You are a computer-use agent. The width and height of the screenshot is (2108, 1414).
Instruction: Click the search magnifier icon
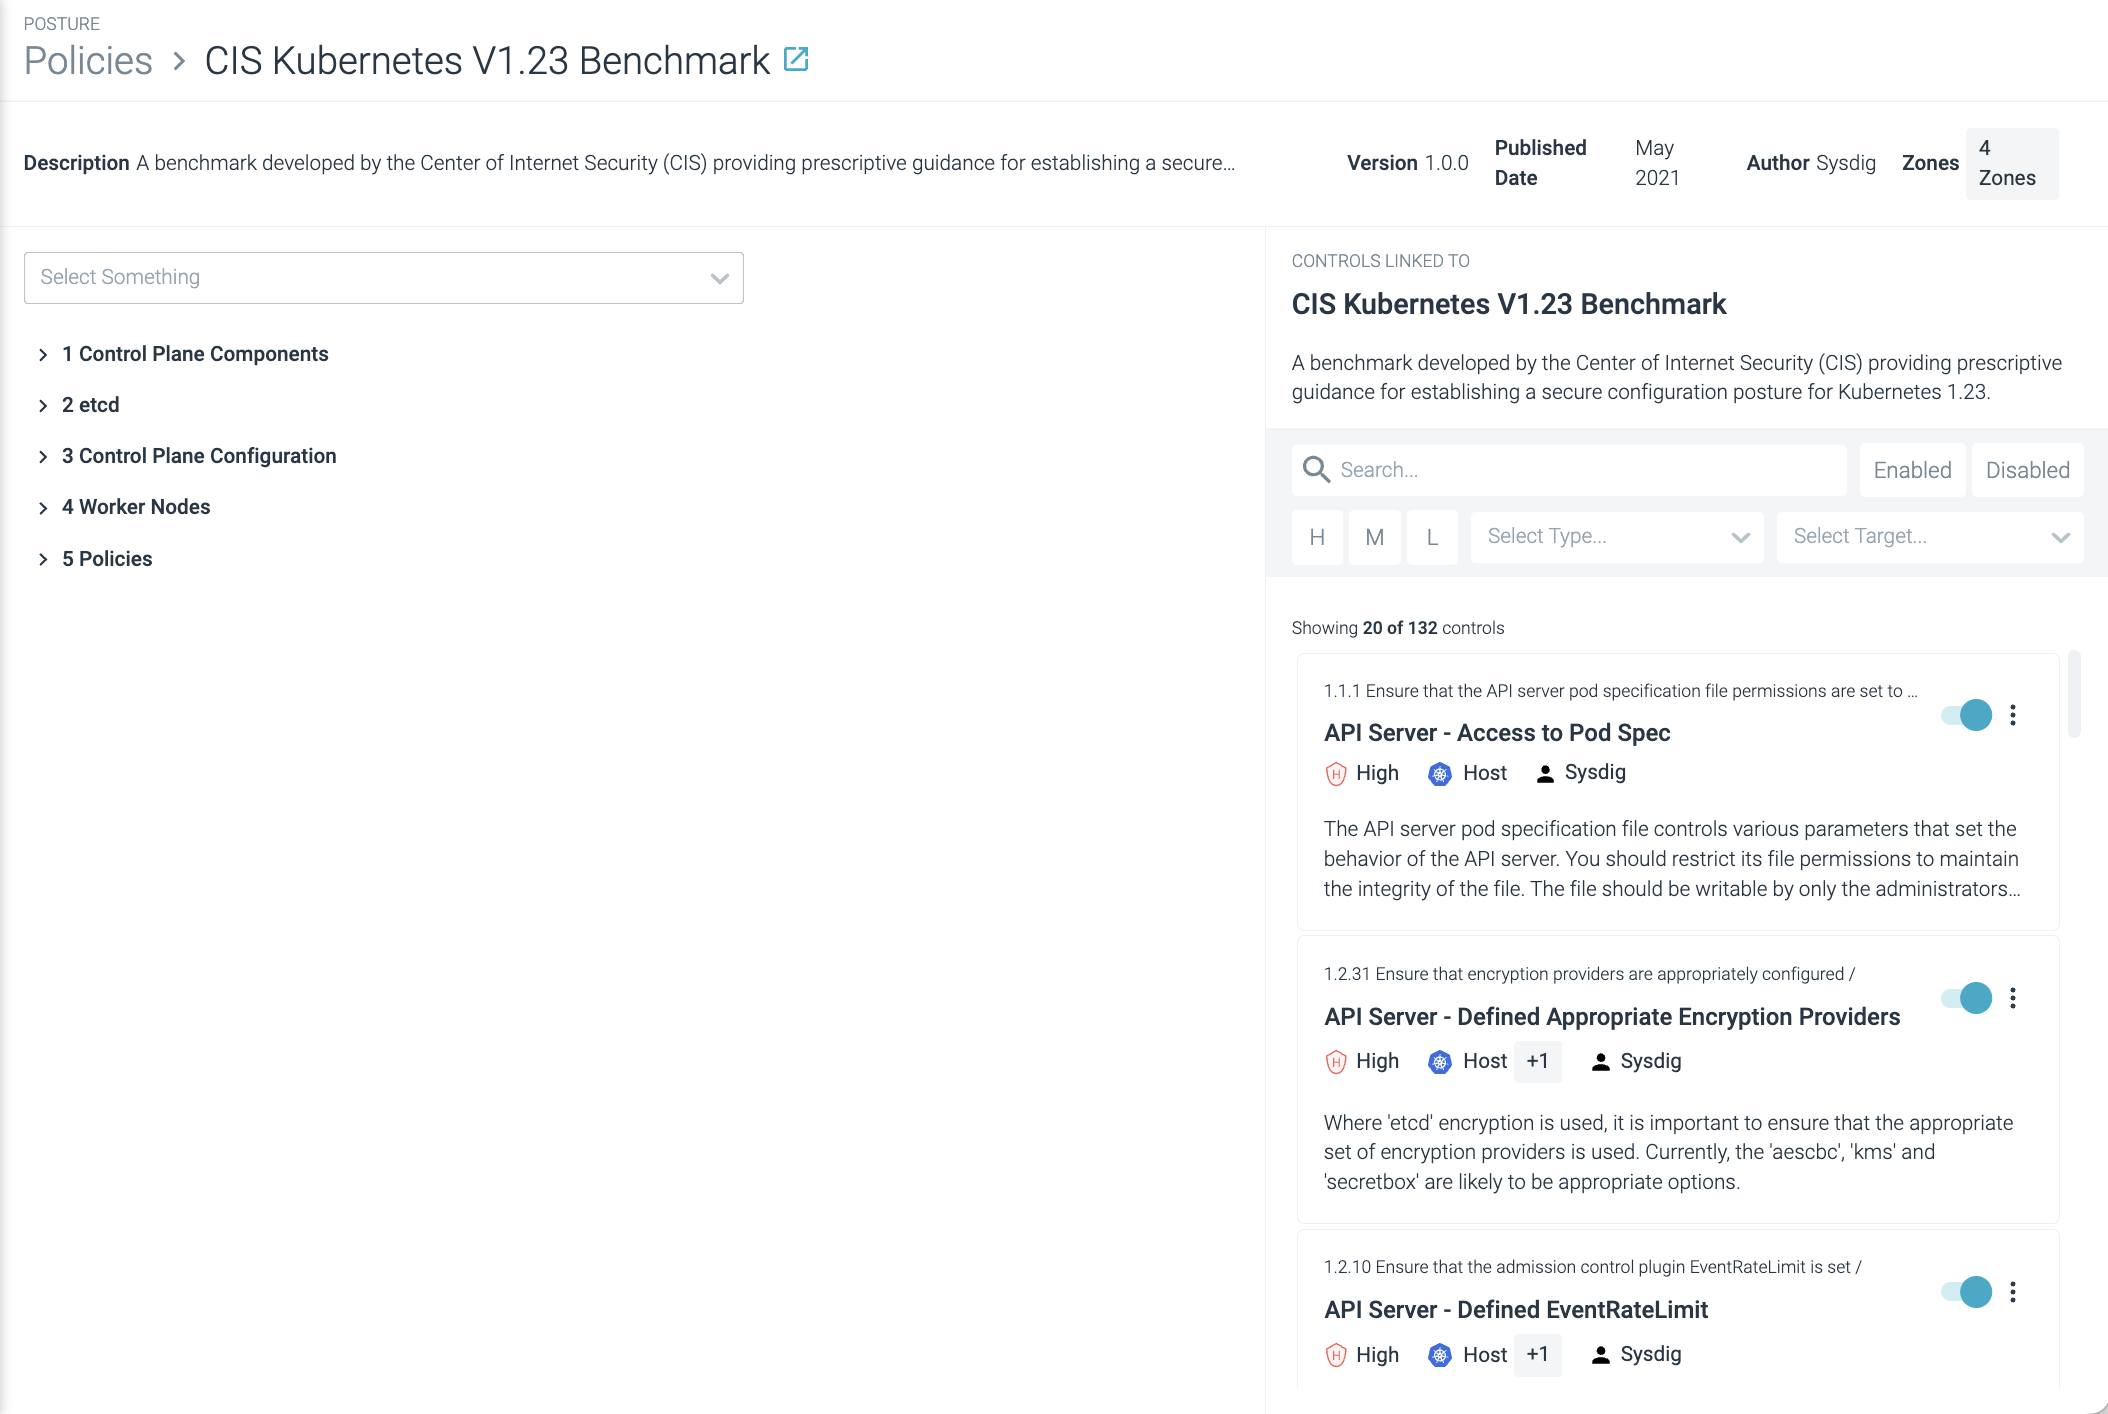click(1316, 470)
